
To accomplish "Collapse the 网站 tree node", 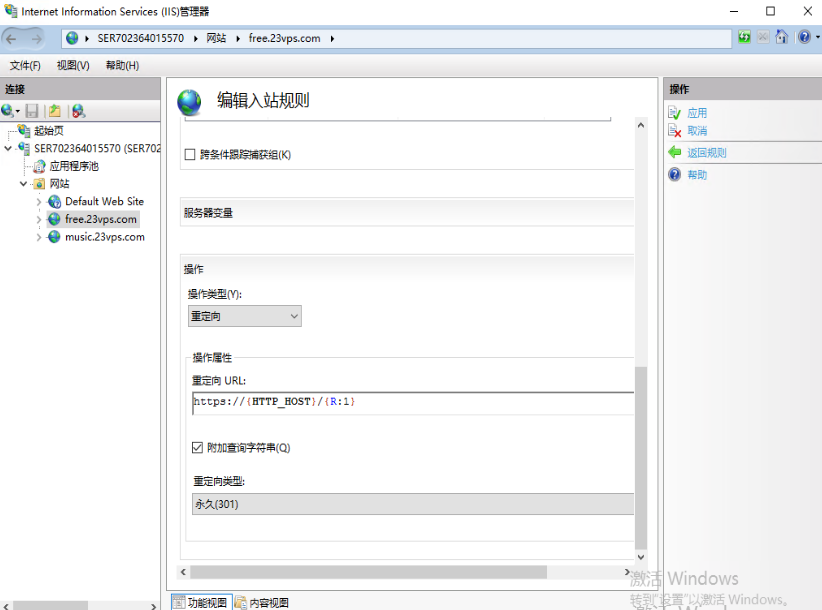I will [23, 184].
